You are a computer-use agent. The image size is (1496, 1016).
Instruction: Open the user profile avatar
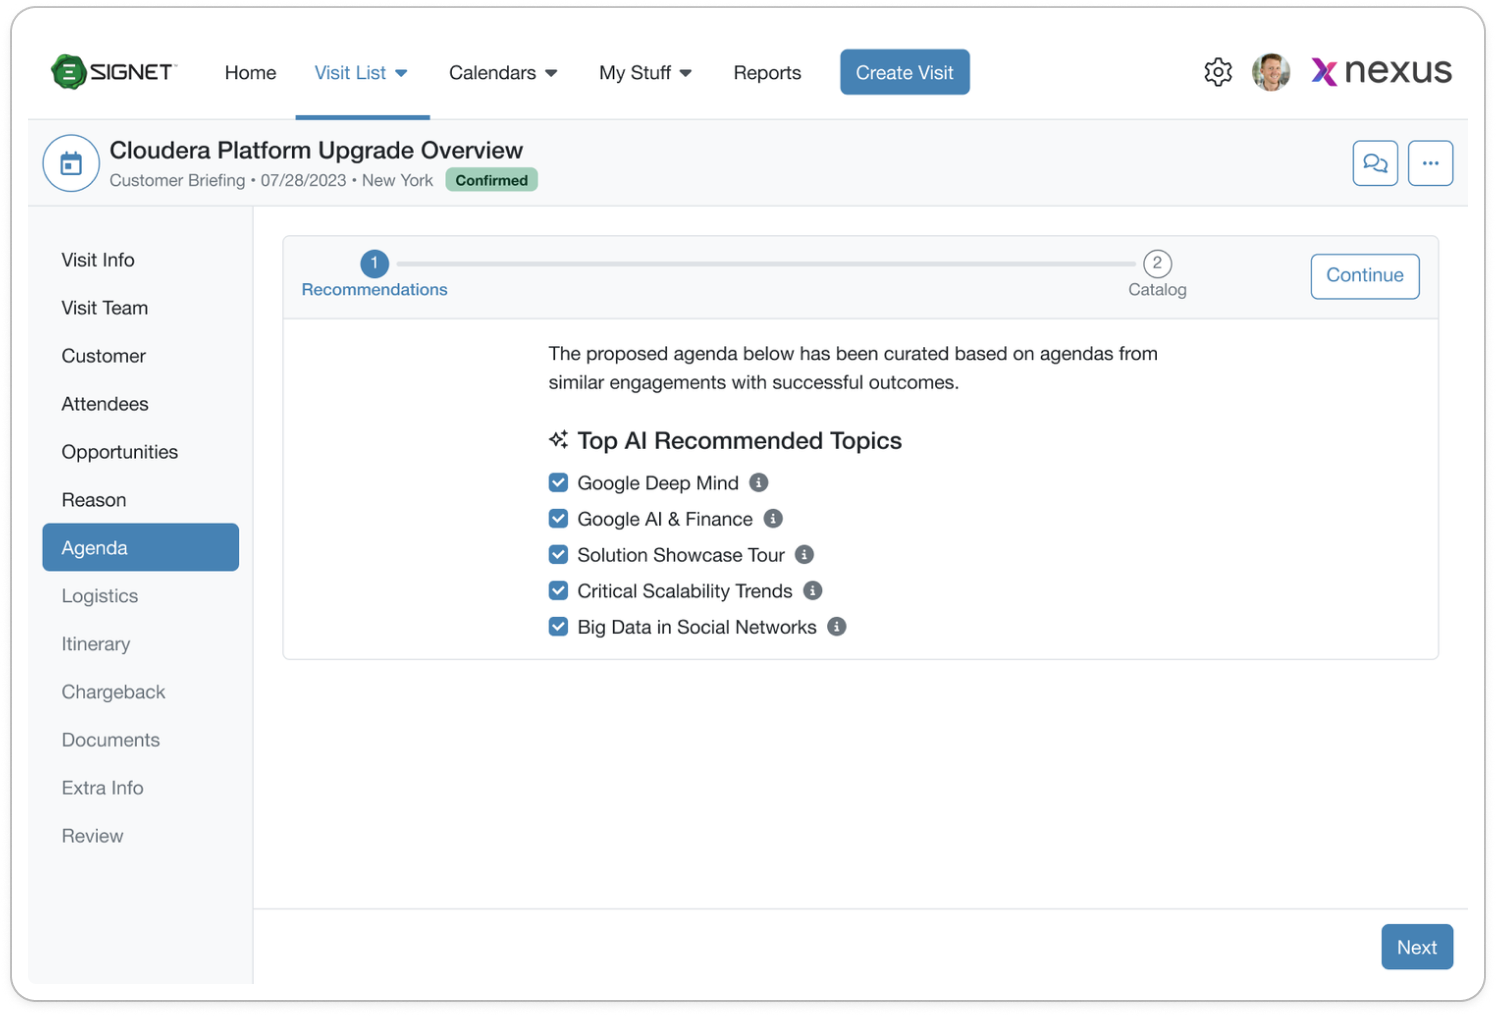(1270, 72)
